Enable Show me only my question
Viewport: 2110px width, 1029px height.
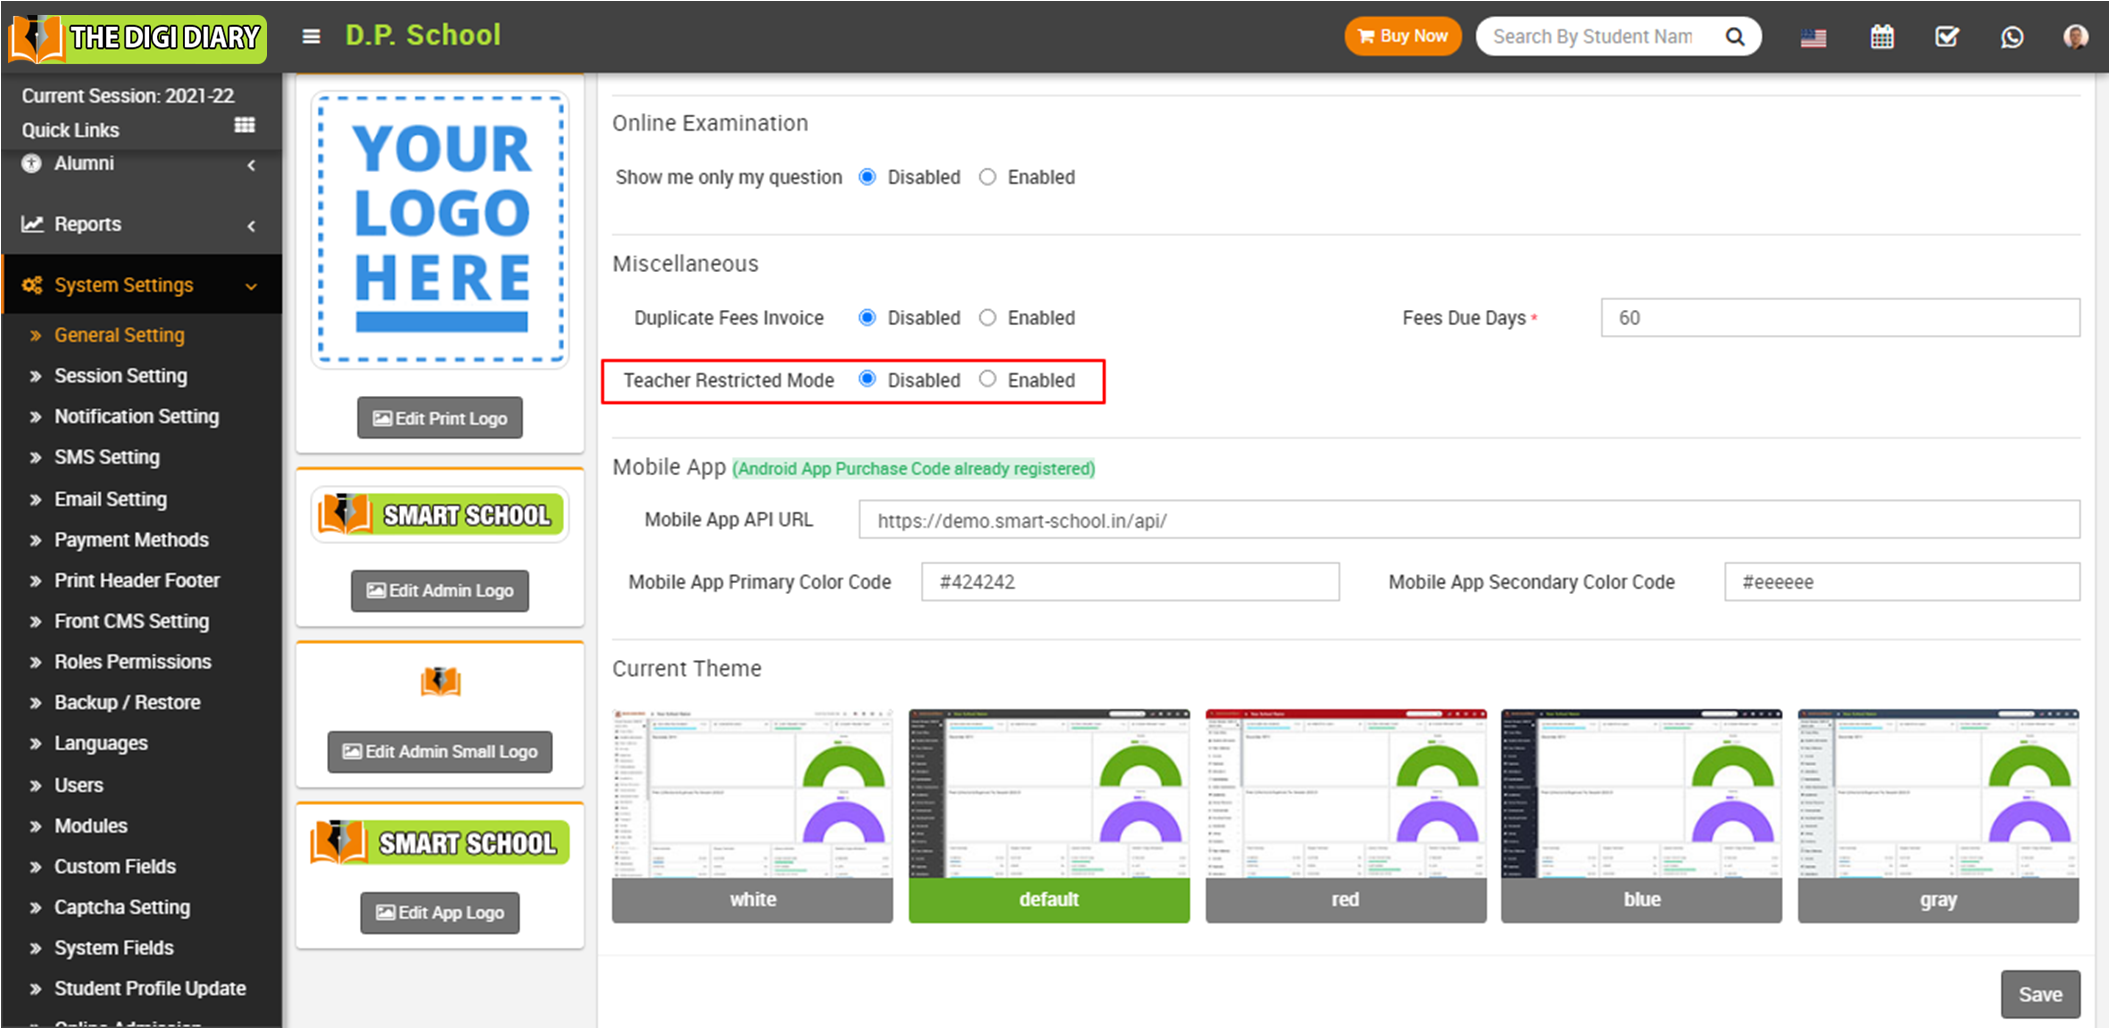pyautogui.click(x=988, y=177)
